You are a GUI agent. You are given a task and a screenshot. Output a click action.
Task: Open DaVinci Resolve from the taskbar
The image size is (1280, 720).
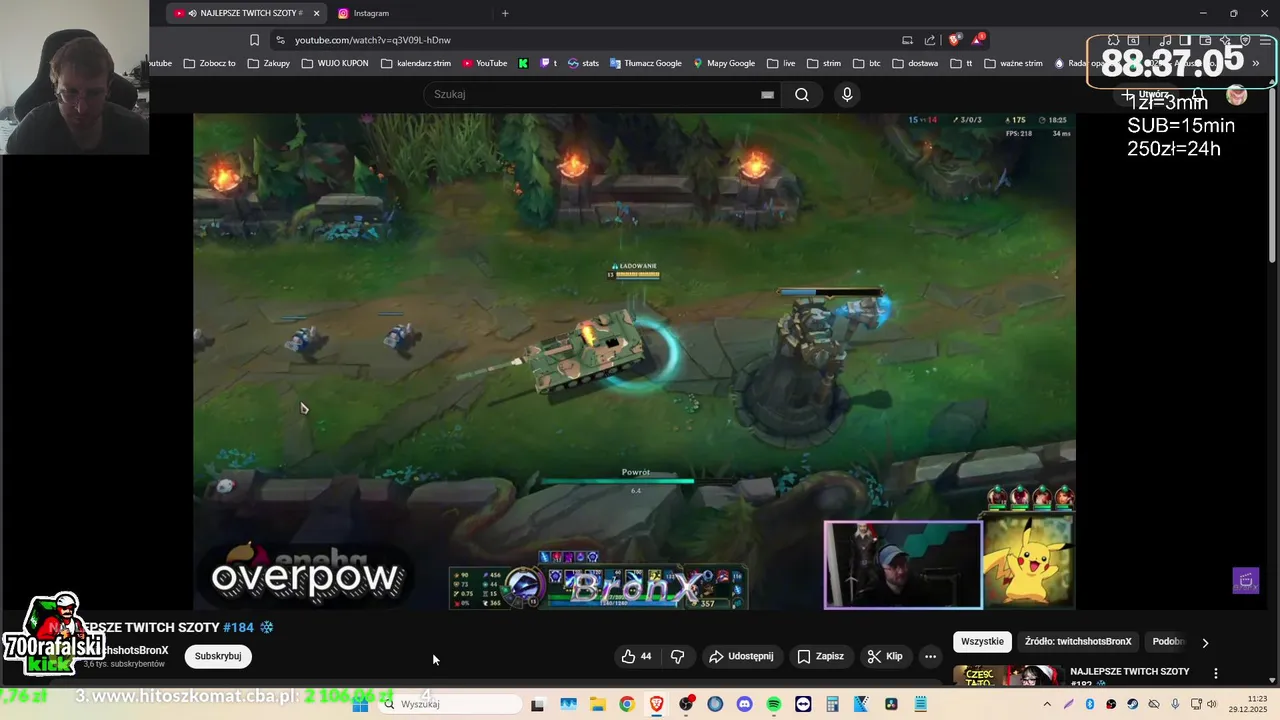pyautogui.click(x=891, y=704)
